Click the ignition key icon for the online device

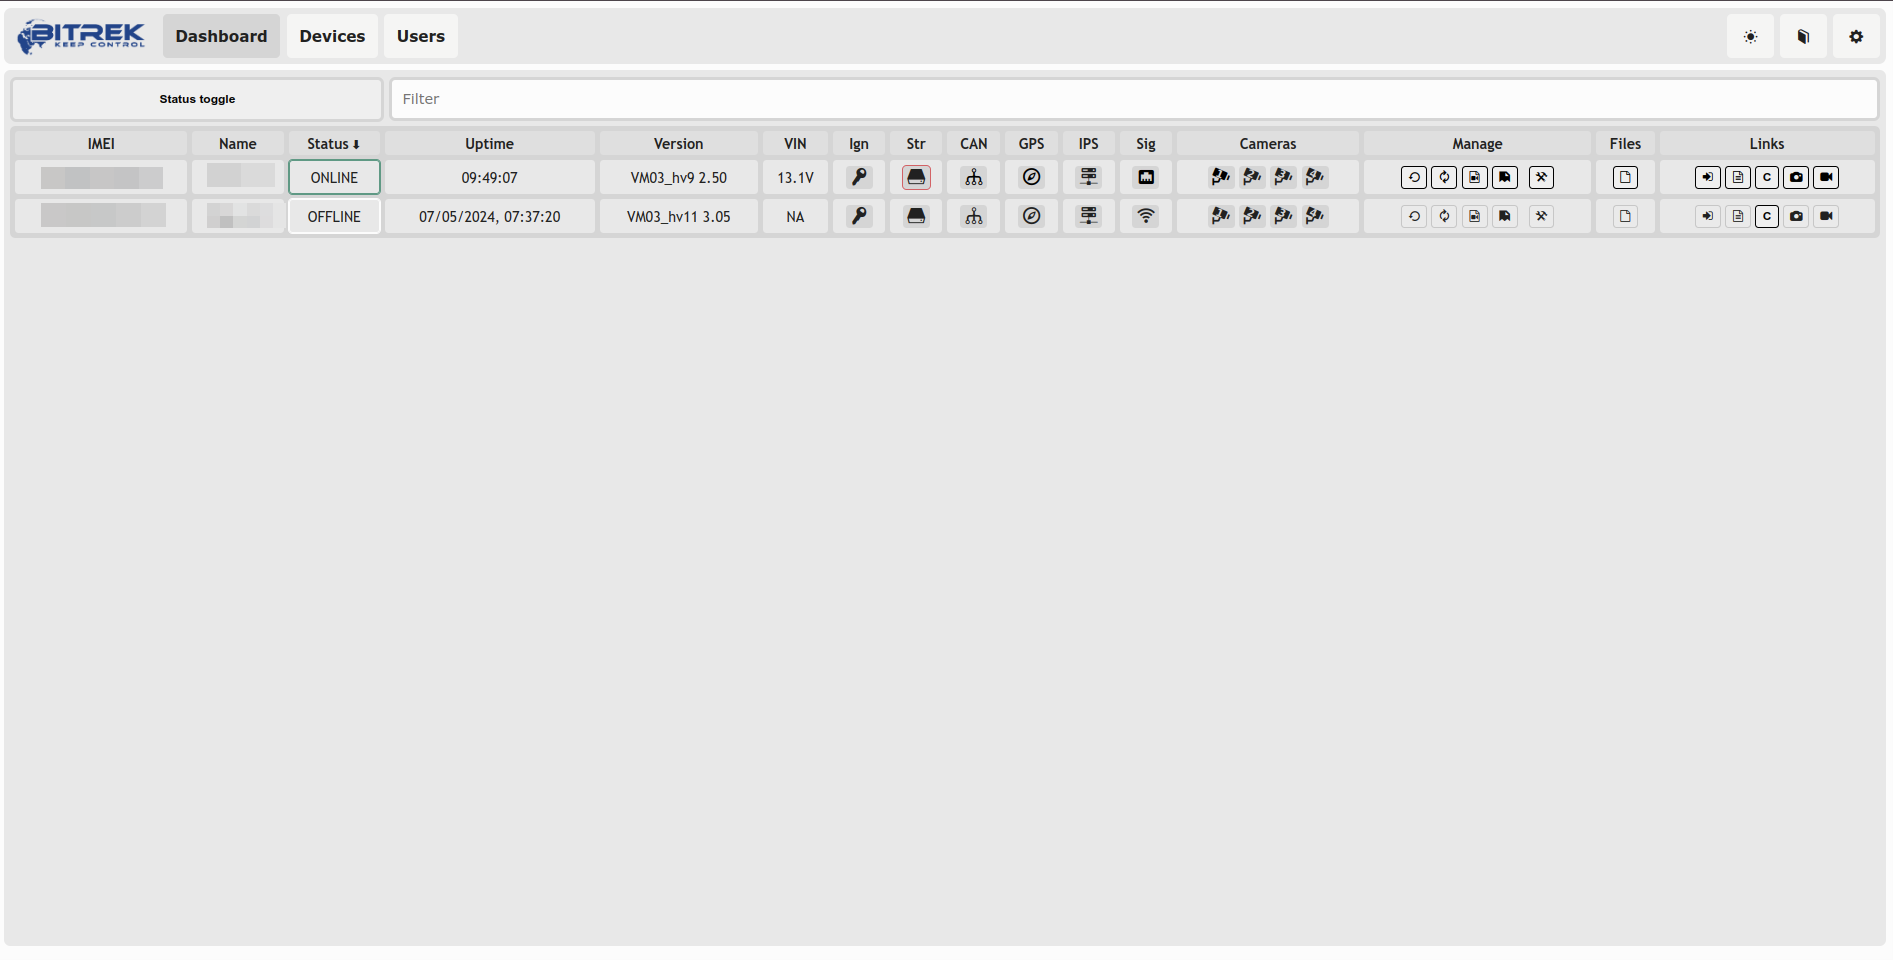pyautogui.click(x=859, y=177)
